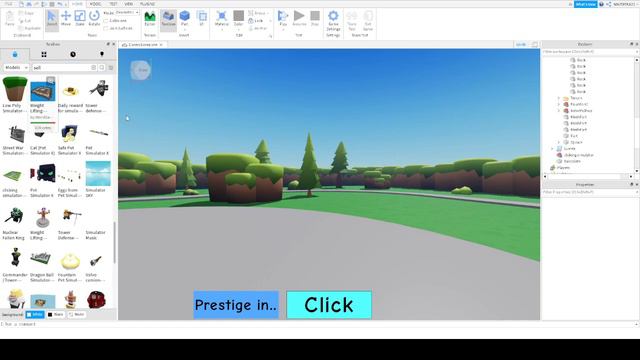The height and width of the screenshot is (360, 640).
Task: Click the Lock tool in Edit group
Action: point(256,21)
